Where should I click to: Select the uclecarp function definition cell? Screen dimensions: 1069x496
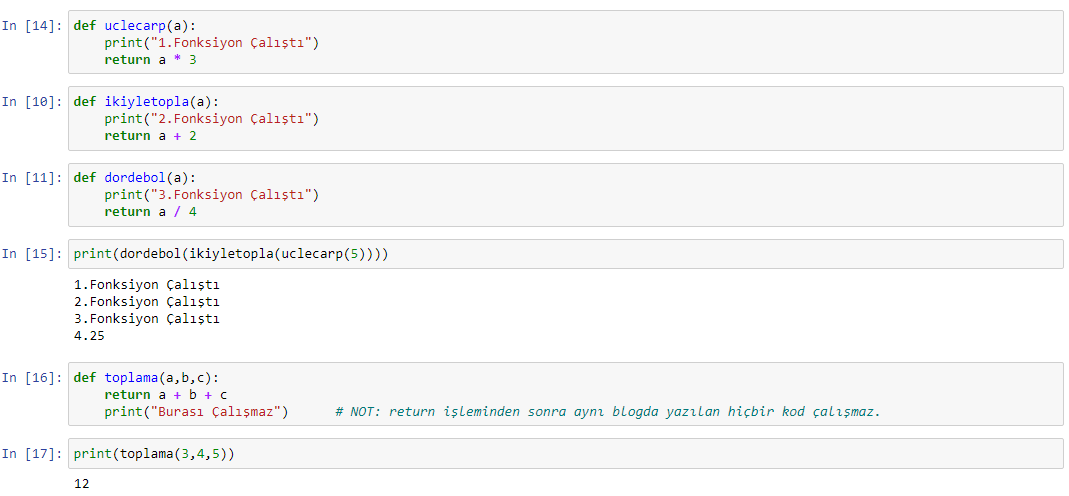click(565, 42)
